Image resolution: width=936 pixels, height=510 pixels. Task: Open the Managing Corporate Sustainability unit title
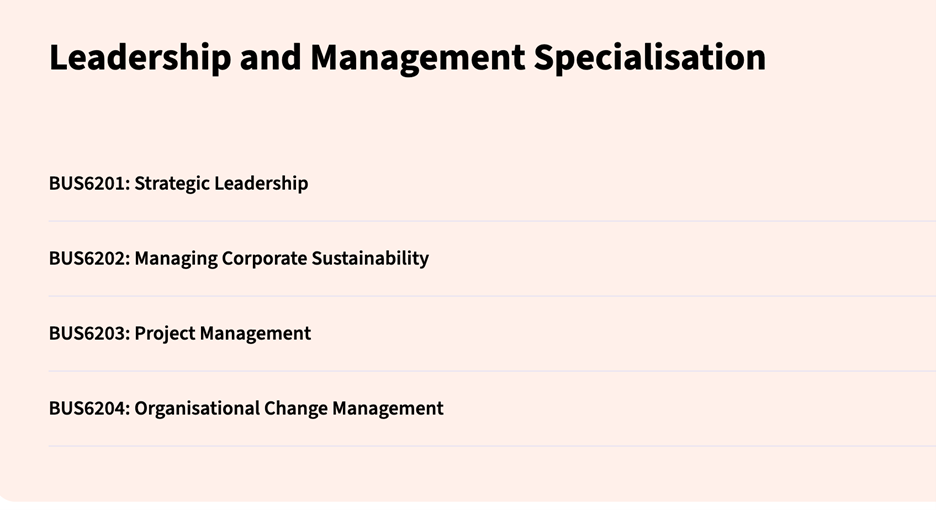click(281, 258)
